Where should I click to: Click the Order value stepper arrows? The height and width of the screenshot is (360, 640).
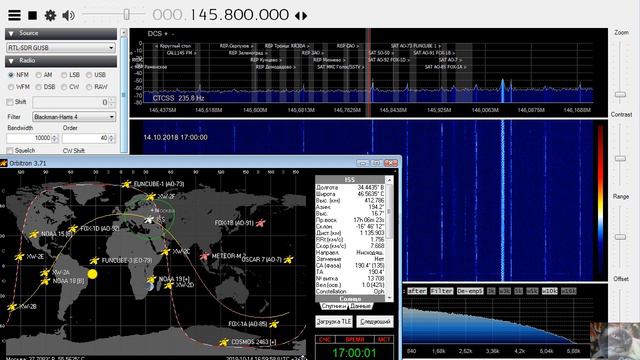tap(111, 138)
